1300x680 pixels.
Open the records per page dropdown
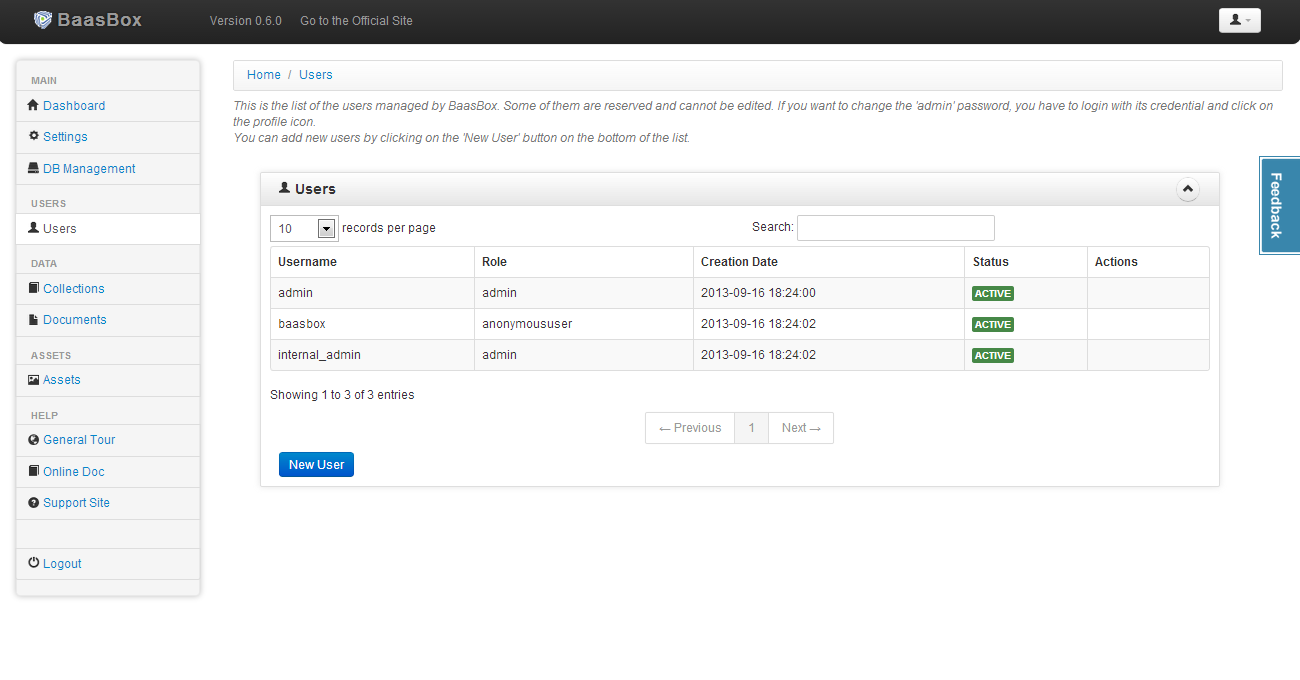point(304,228)
